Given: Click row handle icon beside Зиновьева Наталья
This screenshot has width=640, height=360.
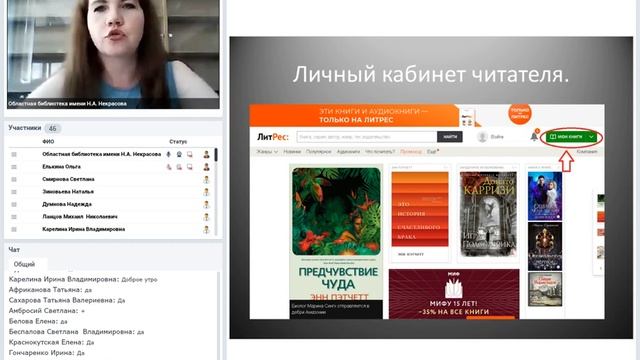Looking at the screenshot, I should pyautogui.click(x=14, y=192).
